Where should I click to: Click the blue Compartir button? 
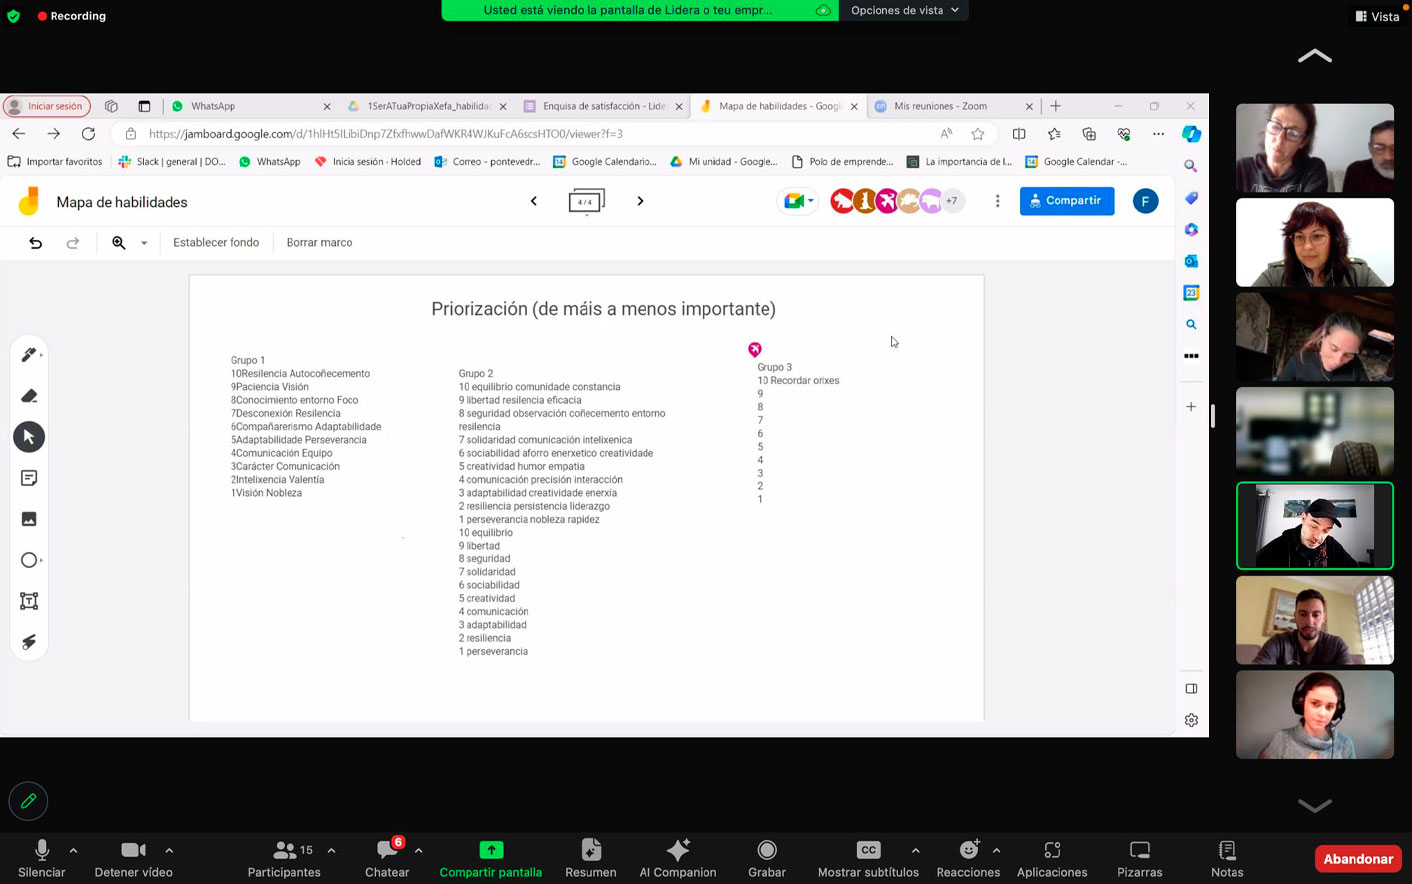pos(1066,201)
